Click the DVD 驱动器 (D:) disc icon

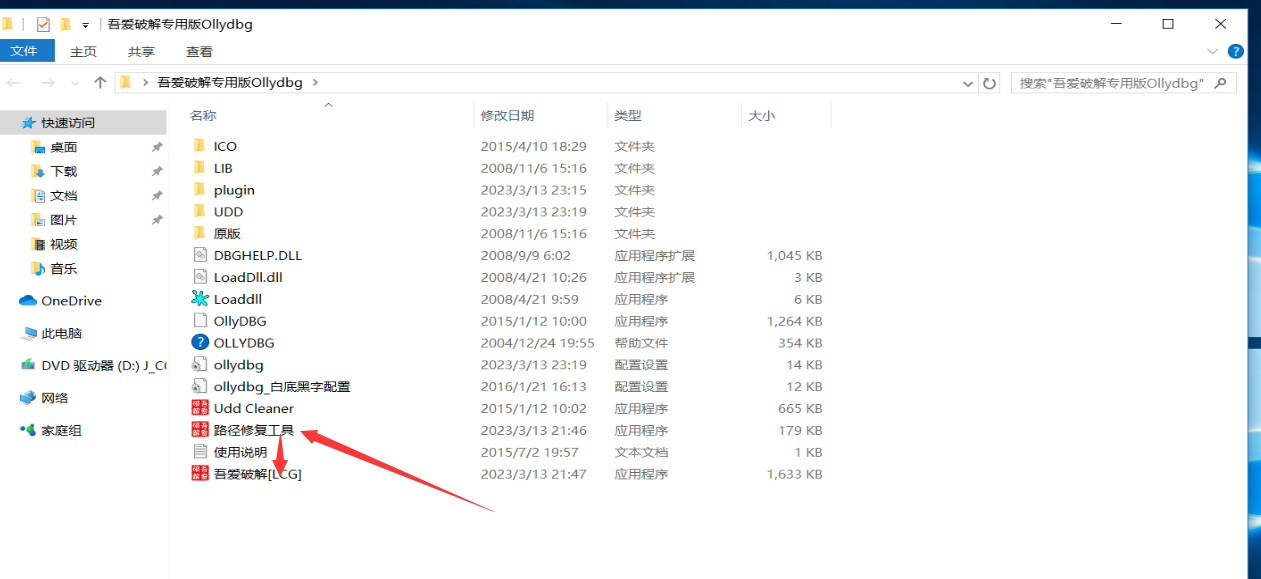click(28, 365)
